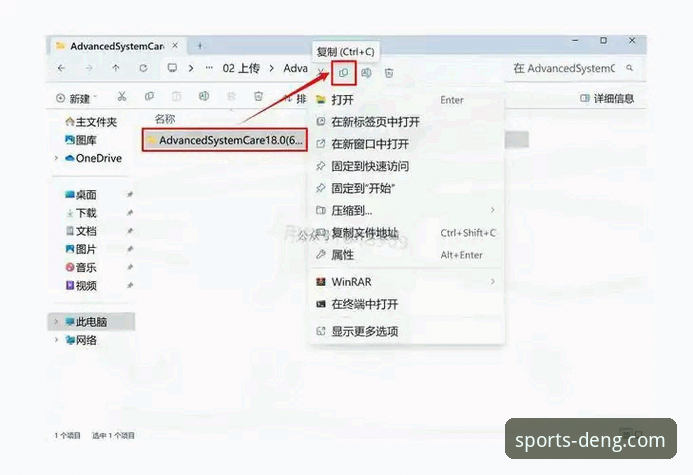Choose 显示更多选项 in the context menu
The width and height of the screenshot is (693, 475).
tap(407, 331)
